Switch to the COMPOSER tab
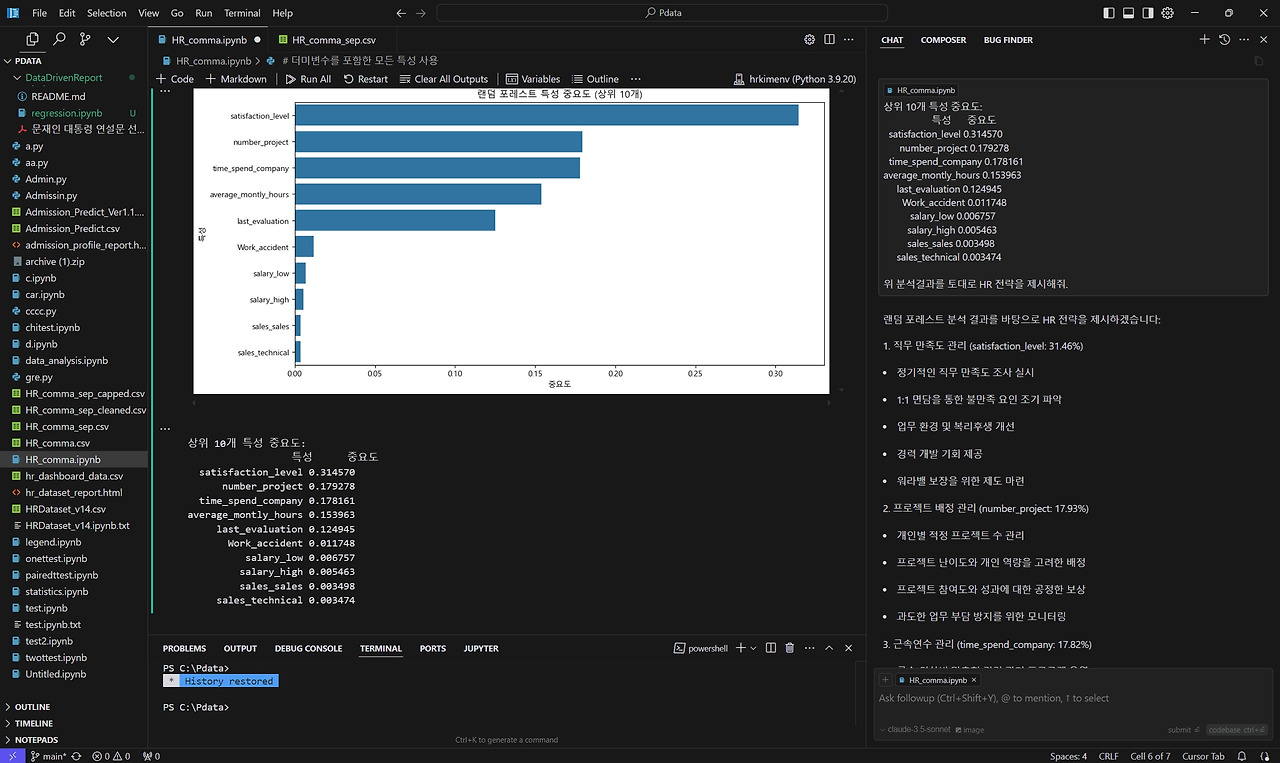This screenshot has height=763, width=1280. pos(943,40)
